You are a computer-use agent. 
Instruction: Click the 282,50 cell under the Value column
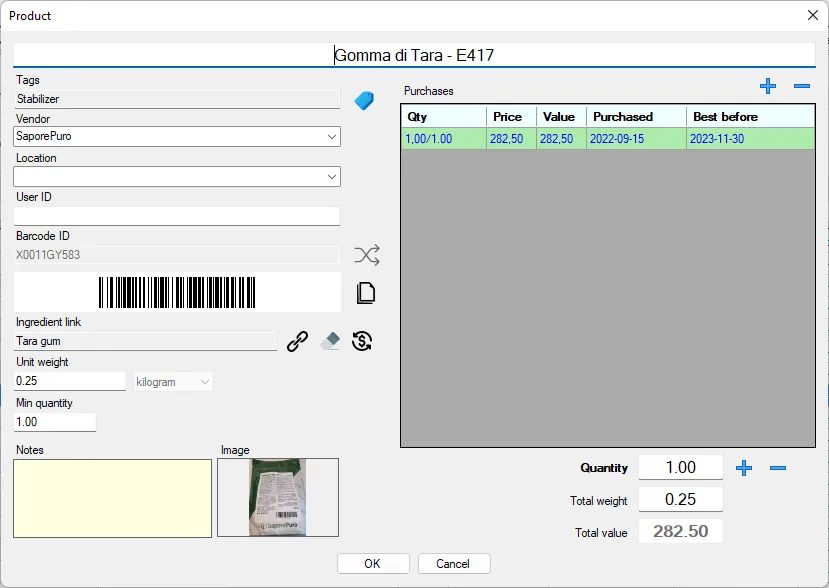[x=561, y=139]
